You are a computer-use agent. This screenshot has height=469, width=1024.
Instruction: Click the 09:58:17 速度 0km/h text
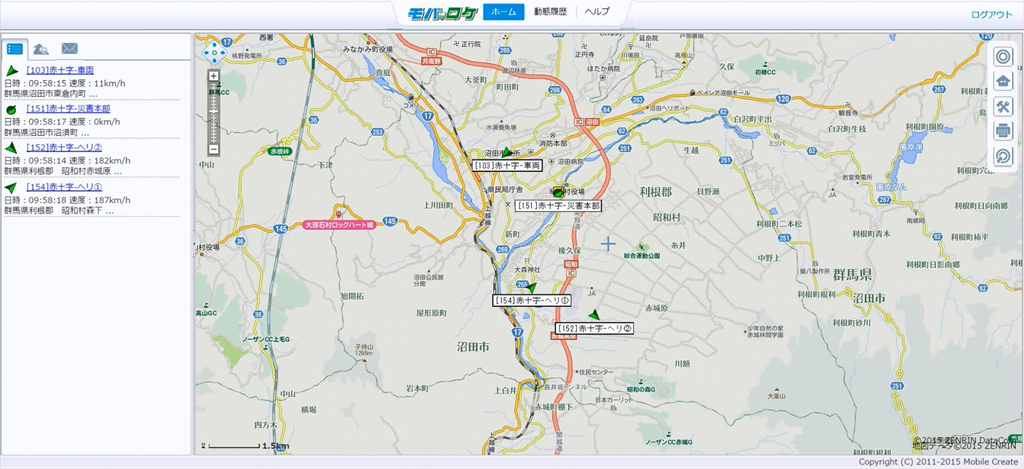(62, 121)
